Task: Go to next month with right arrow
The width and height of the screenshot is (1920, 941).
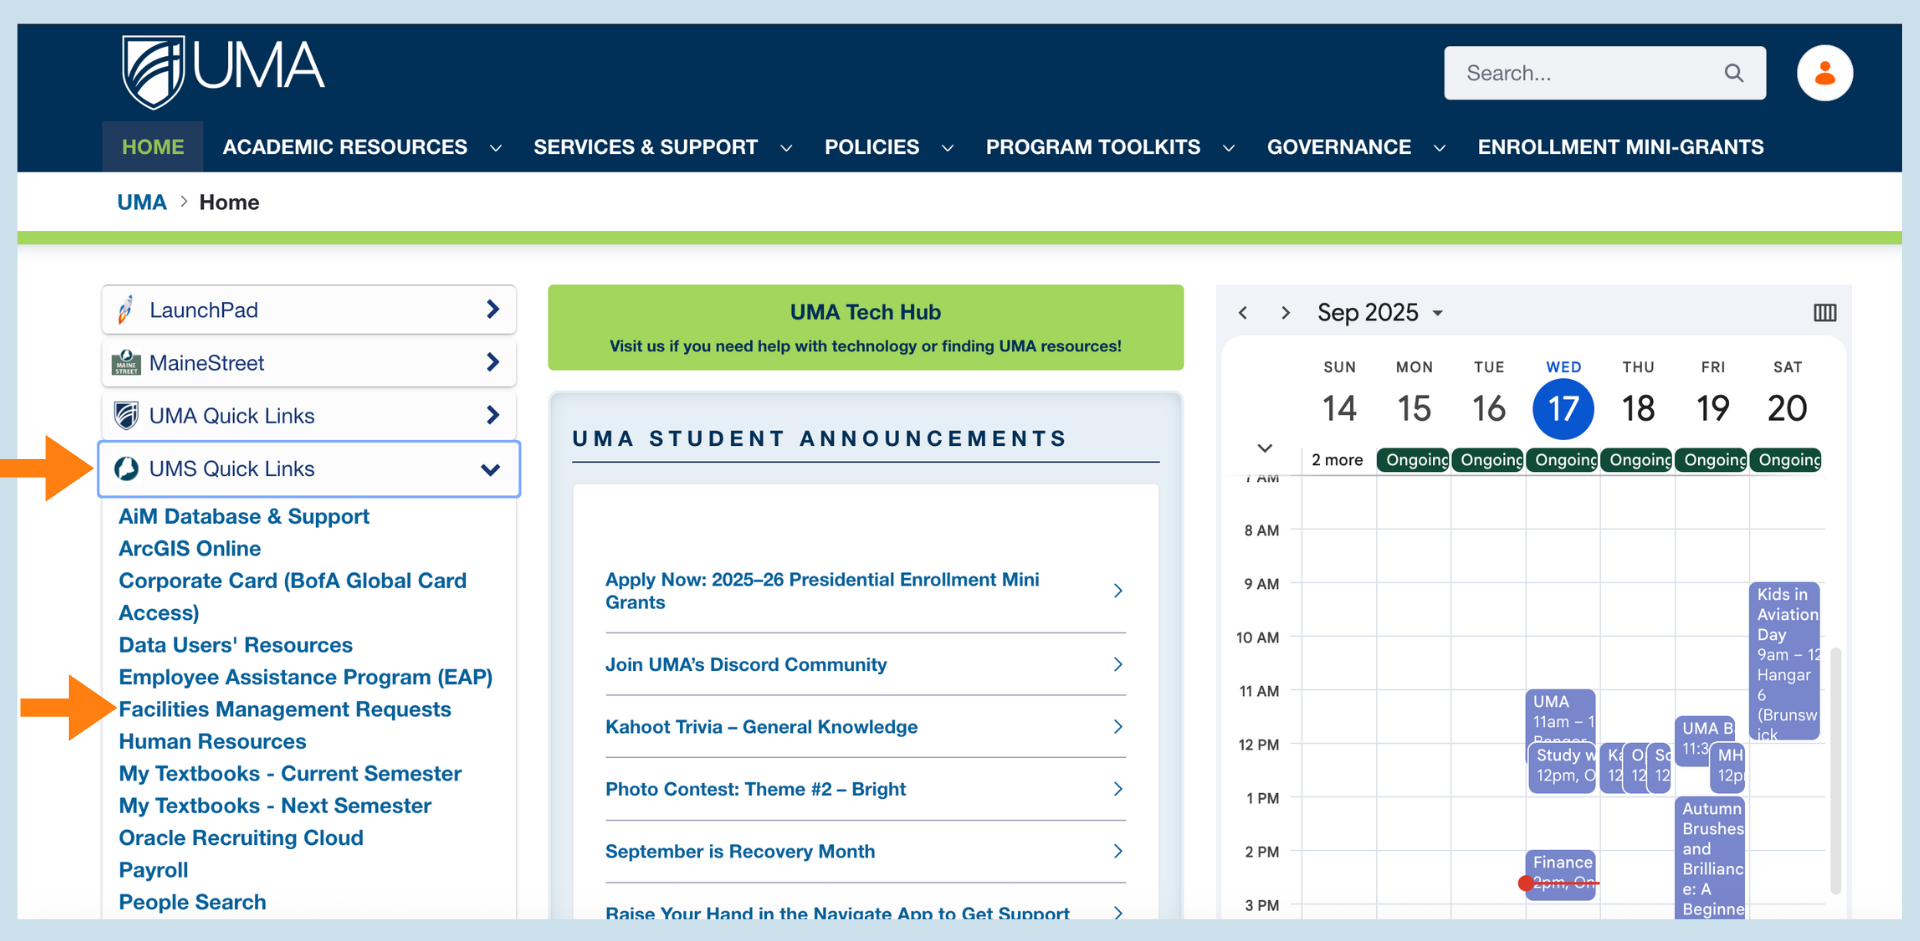Action: click(x=1287, y=312)
